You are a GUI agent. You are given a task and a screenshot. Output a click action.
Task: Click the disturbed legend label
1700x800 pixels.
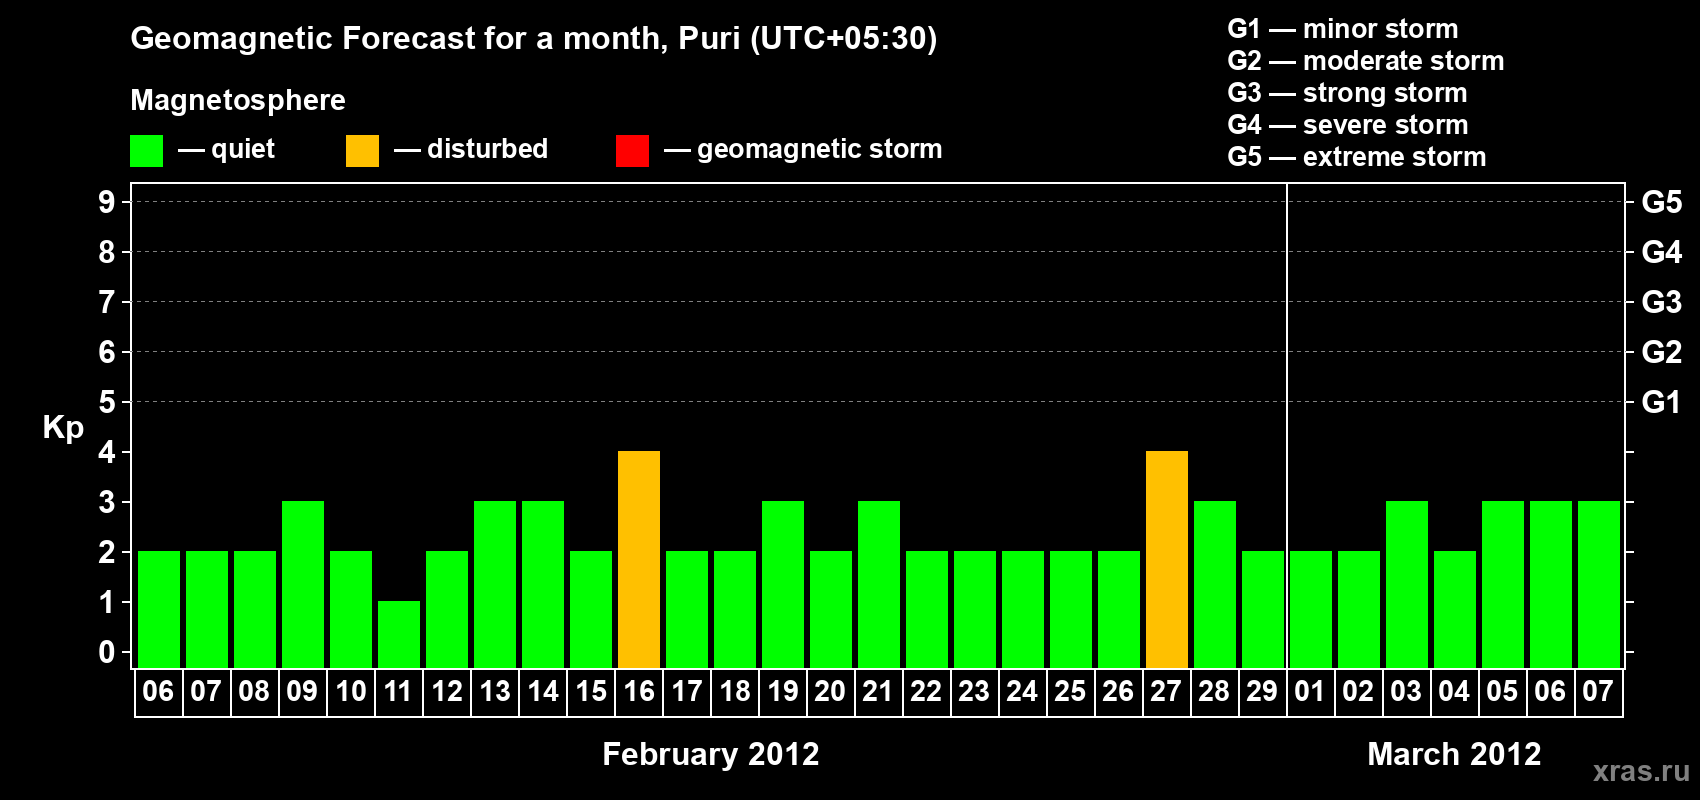pos(487,149)
